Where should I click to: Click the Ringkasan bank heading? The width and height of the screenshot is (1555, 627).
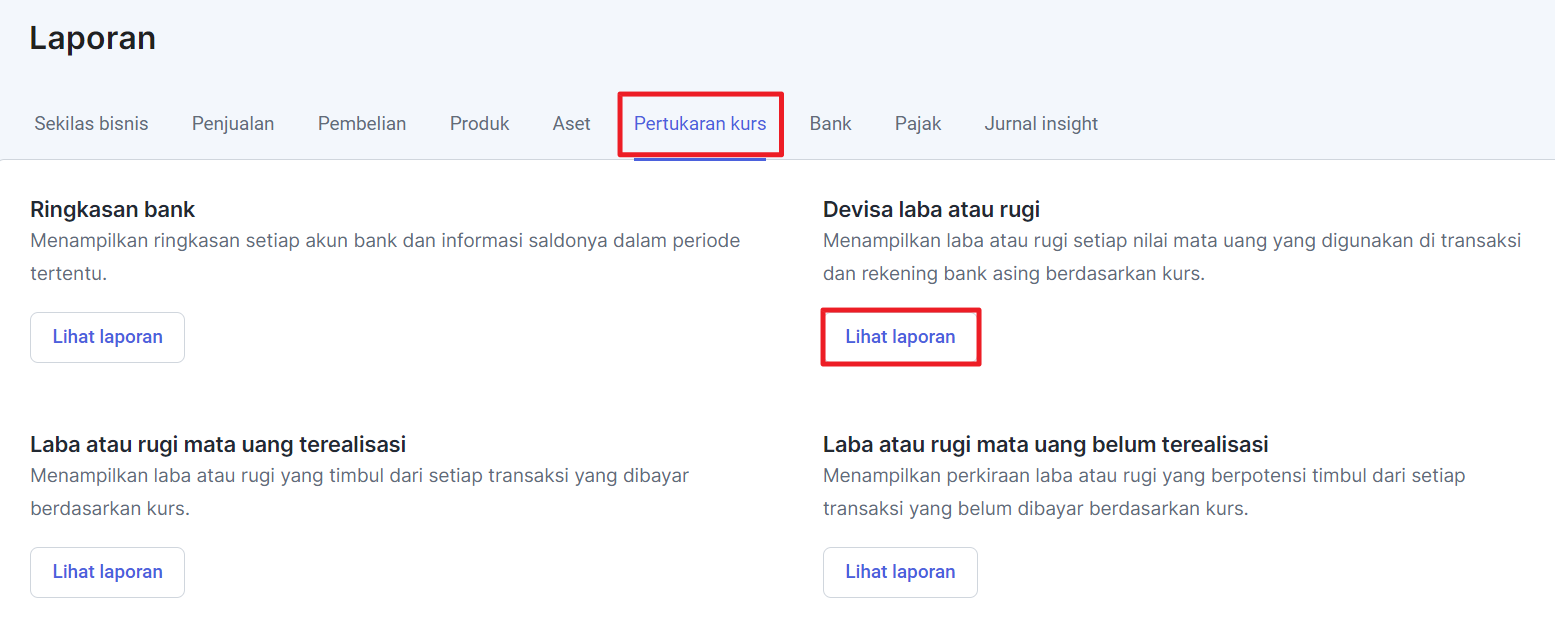(x=113, y=210)
